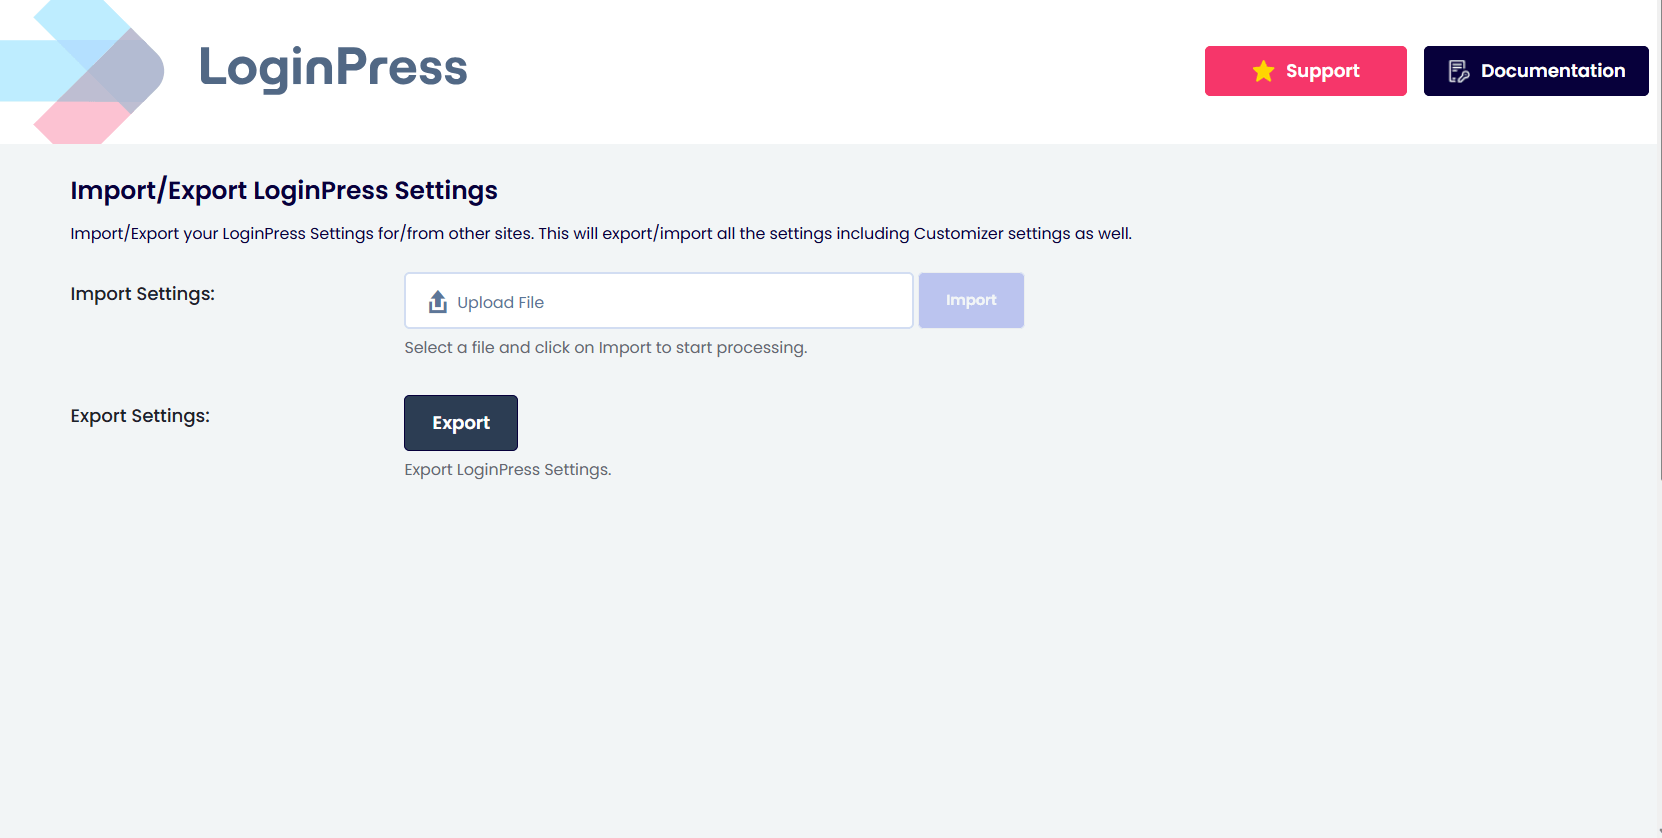Click the Export Settings label
Image resolution: width=1662 pixels, height=838 pixels.
coord(139,415)
